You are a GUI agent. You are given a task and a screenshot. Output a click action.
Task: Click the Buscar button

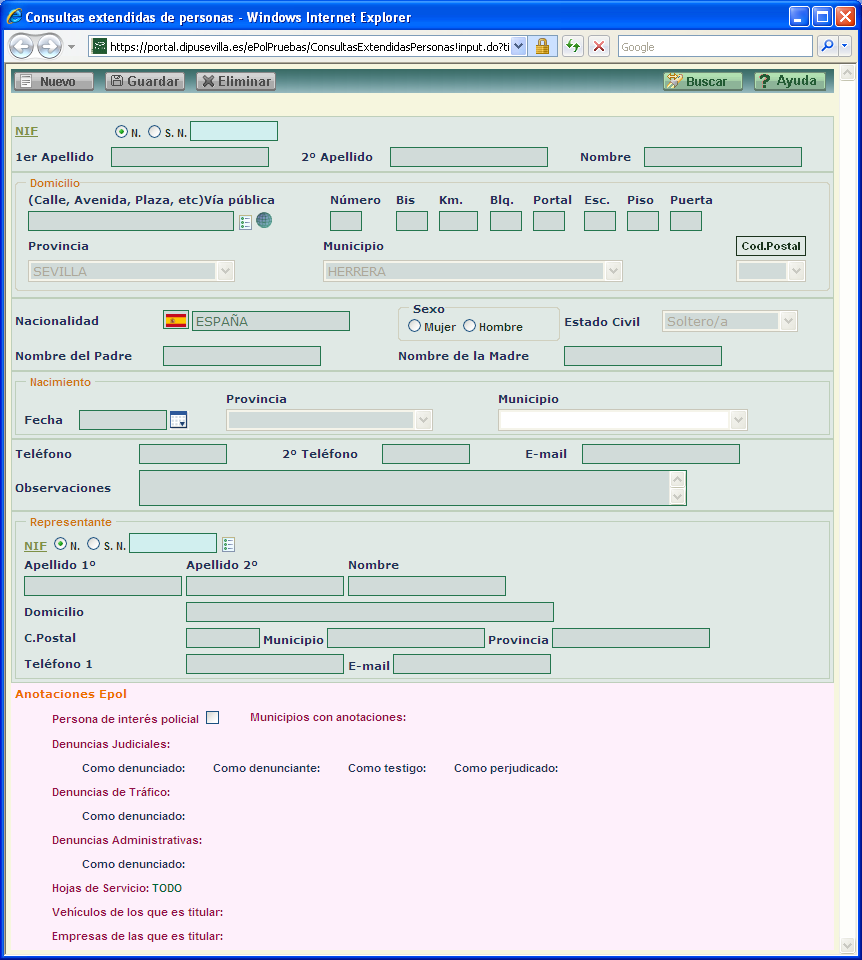pyautogui.click(x=703, y=82)
